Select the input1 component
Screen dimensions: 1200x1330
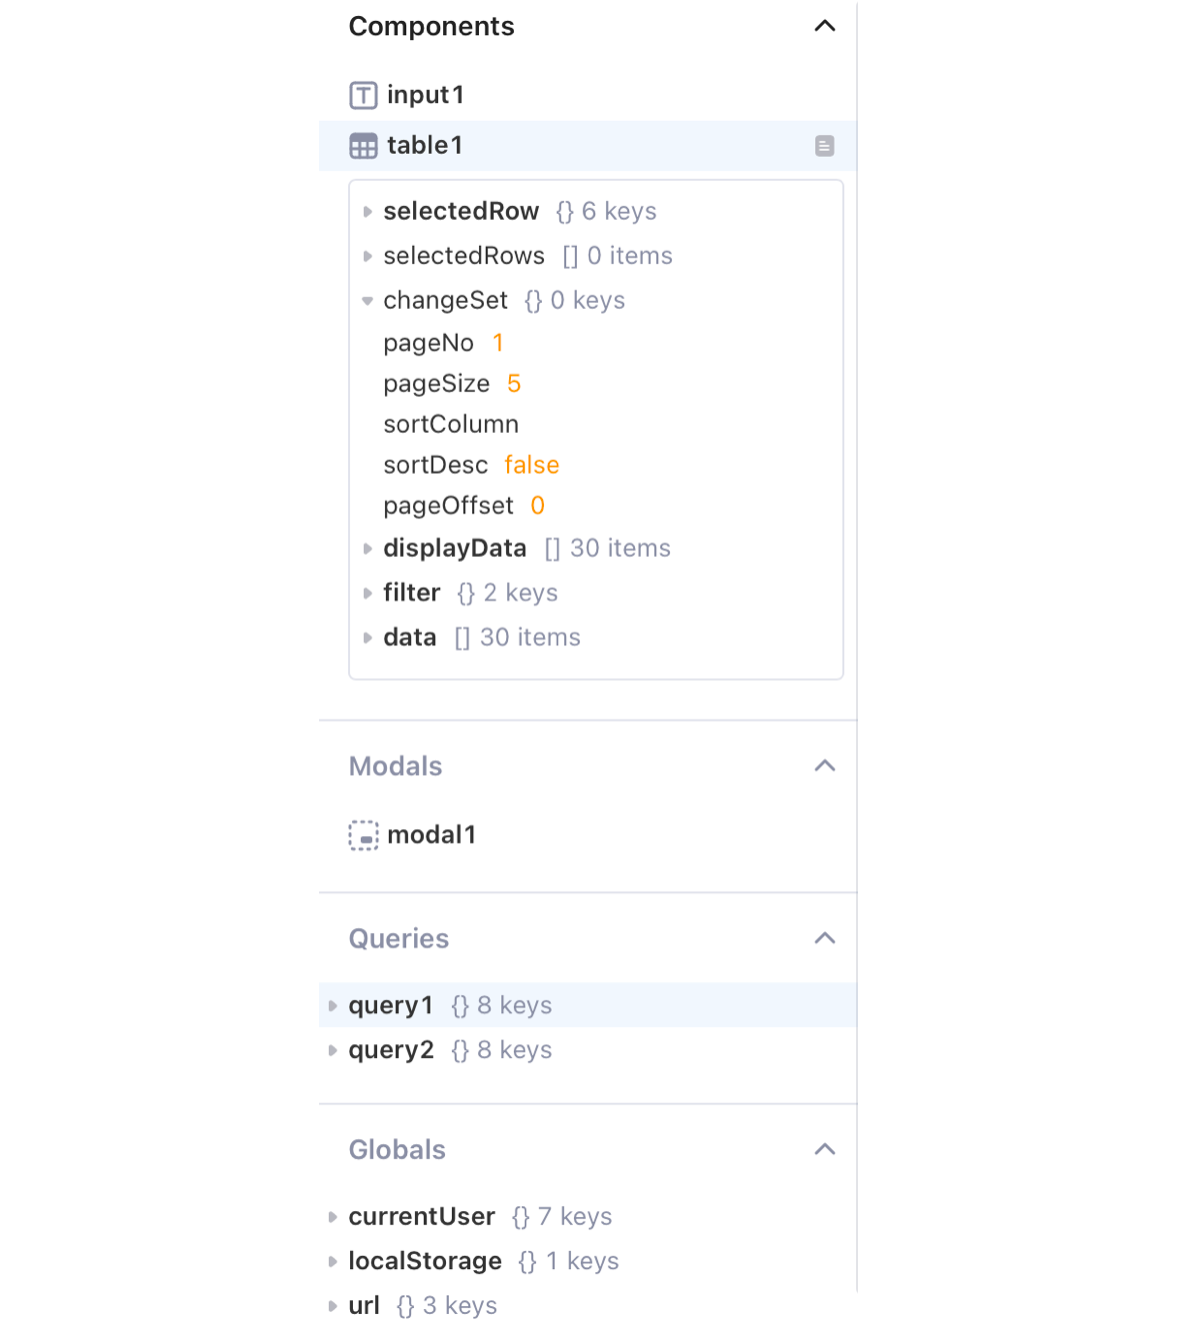click(x=425, y=95)
